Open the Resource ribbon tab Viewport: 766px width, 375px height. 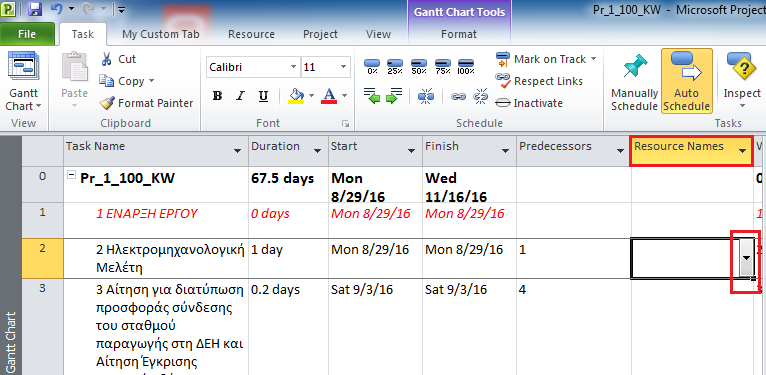tap(251, 34)
